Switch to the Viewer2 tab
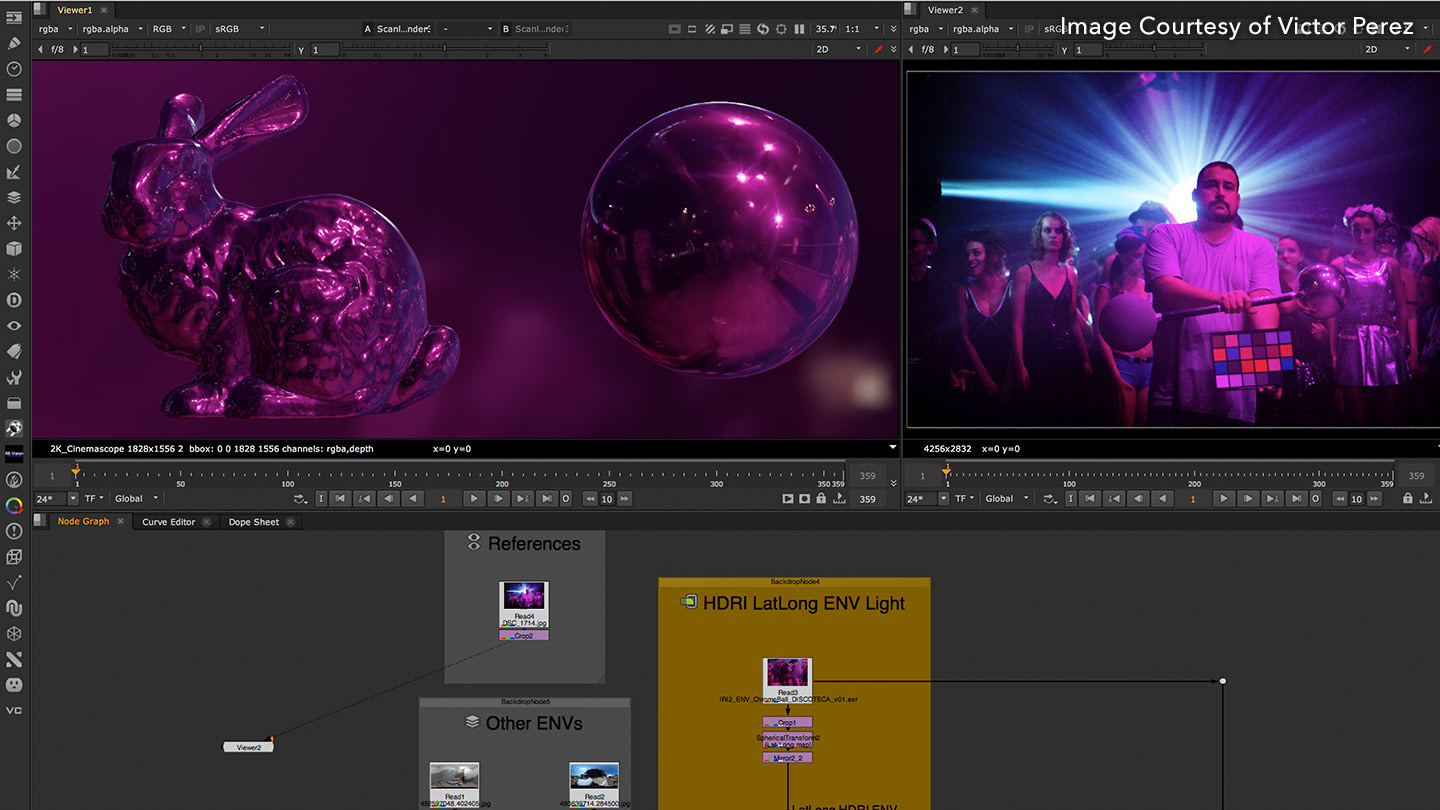The image size is (1440, 810). point(945,10)
